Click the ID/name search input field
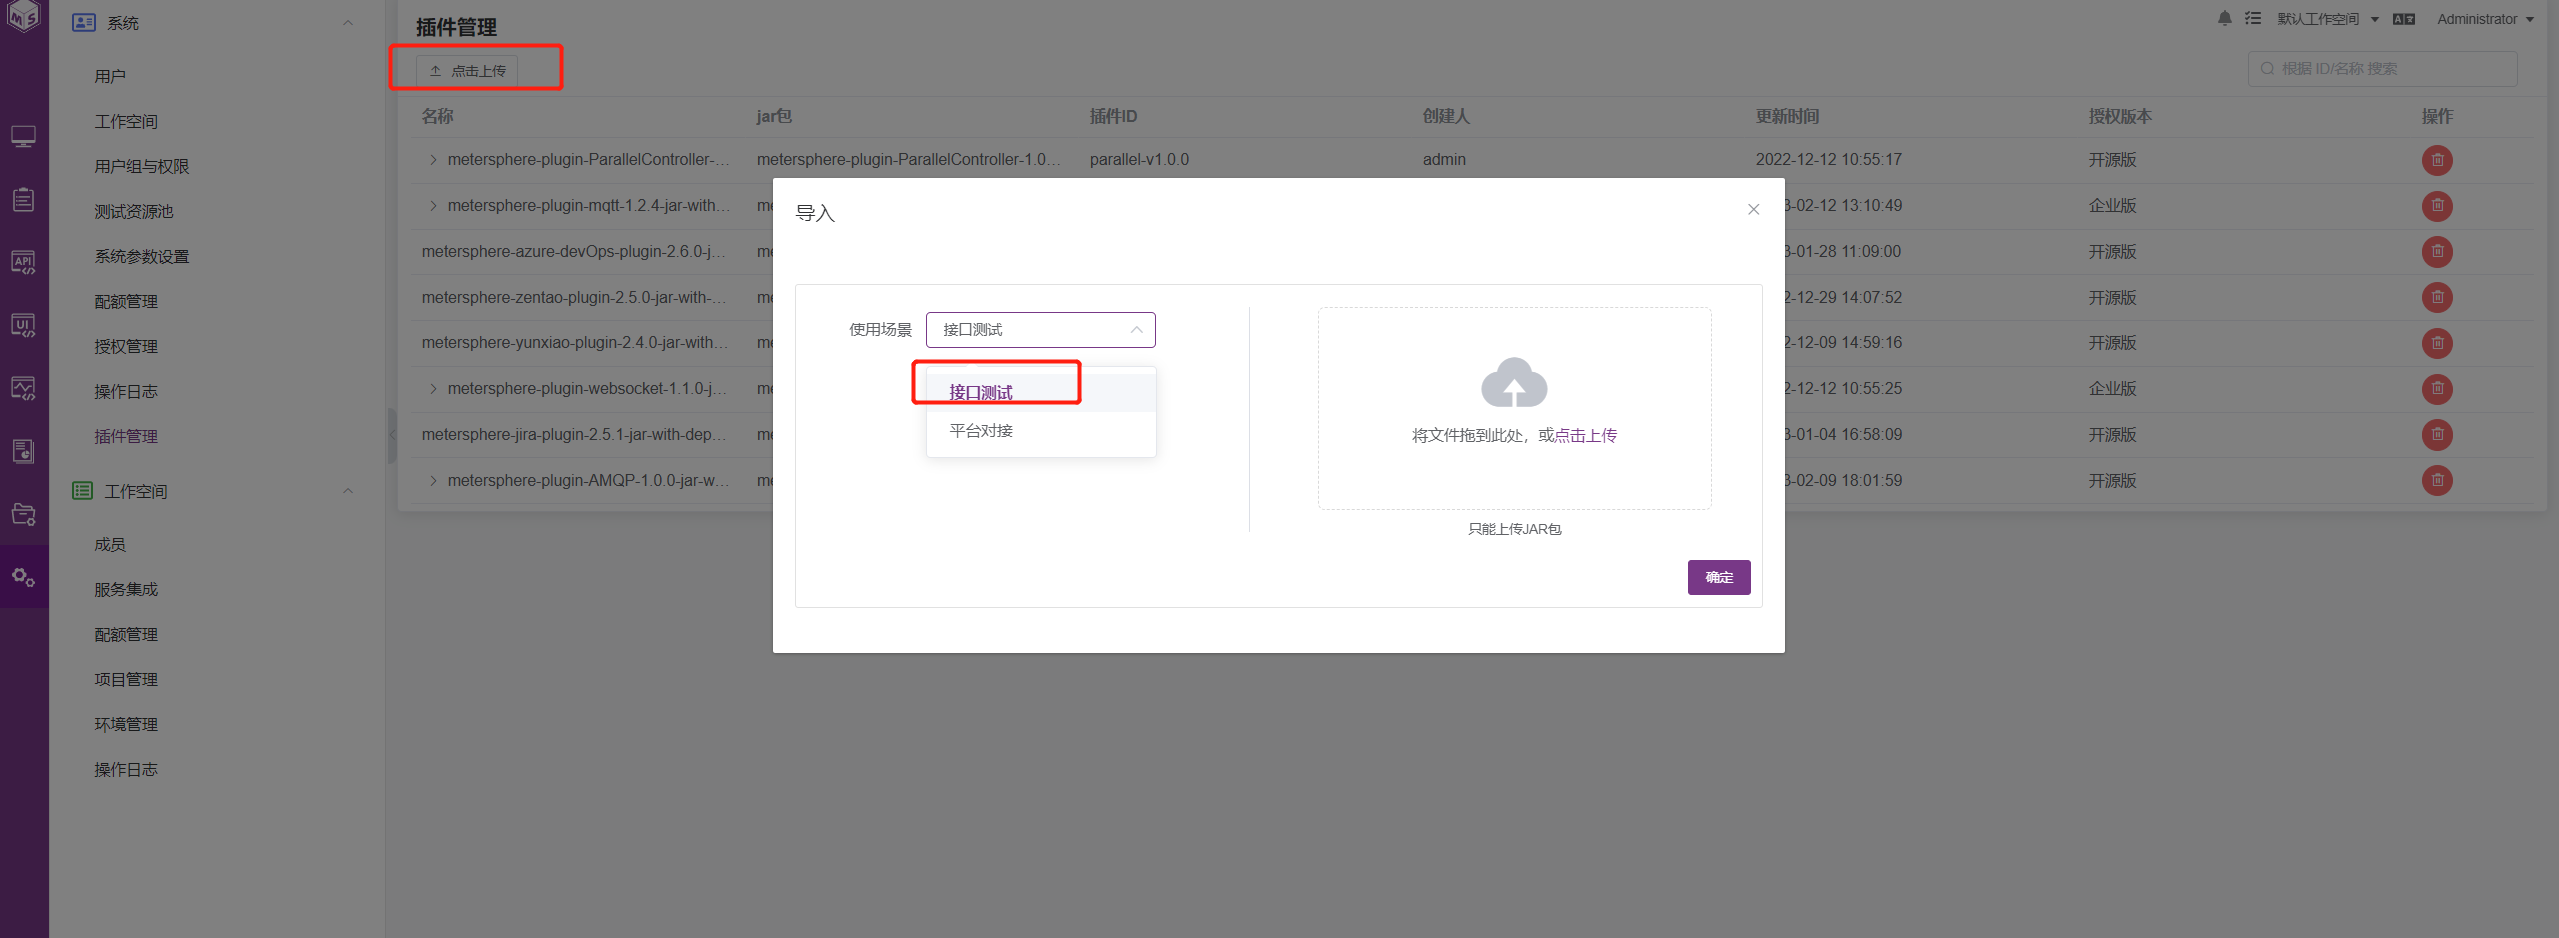Screen dimensions: 2559x938 pyautogui.click(x=2381, y=68)
